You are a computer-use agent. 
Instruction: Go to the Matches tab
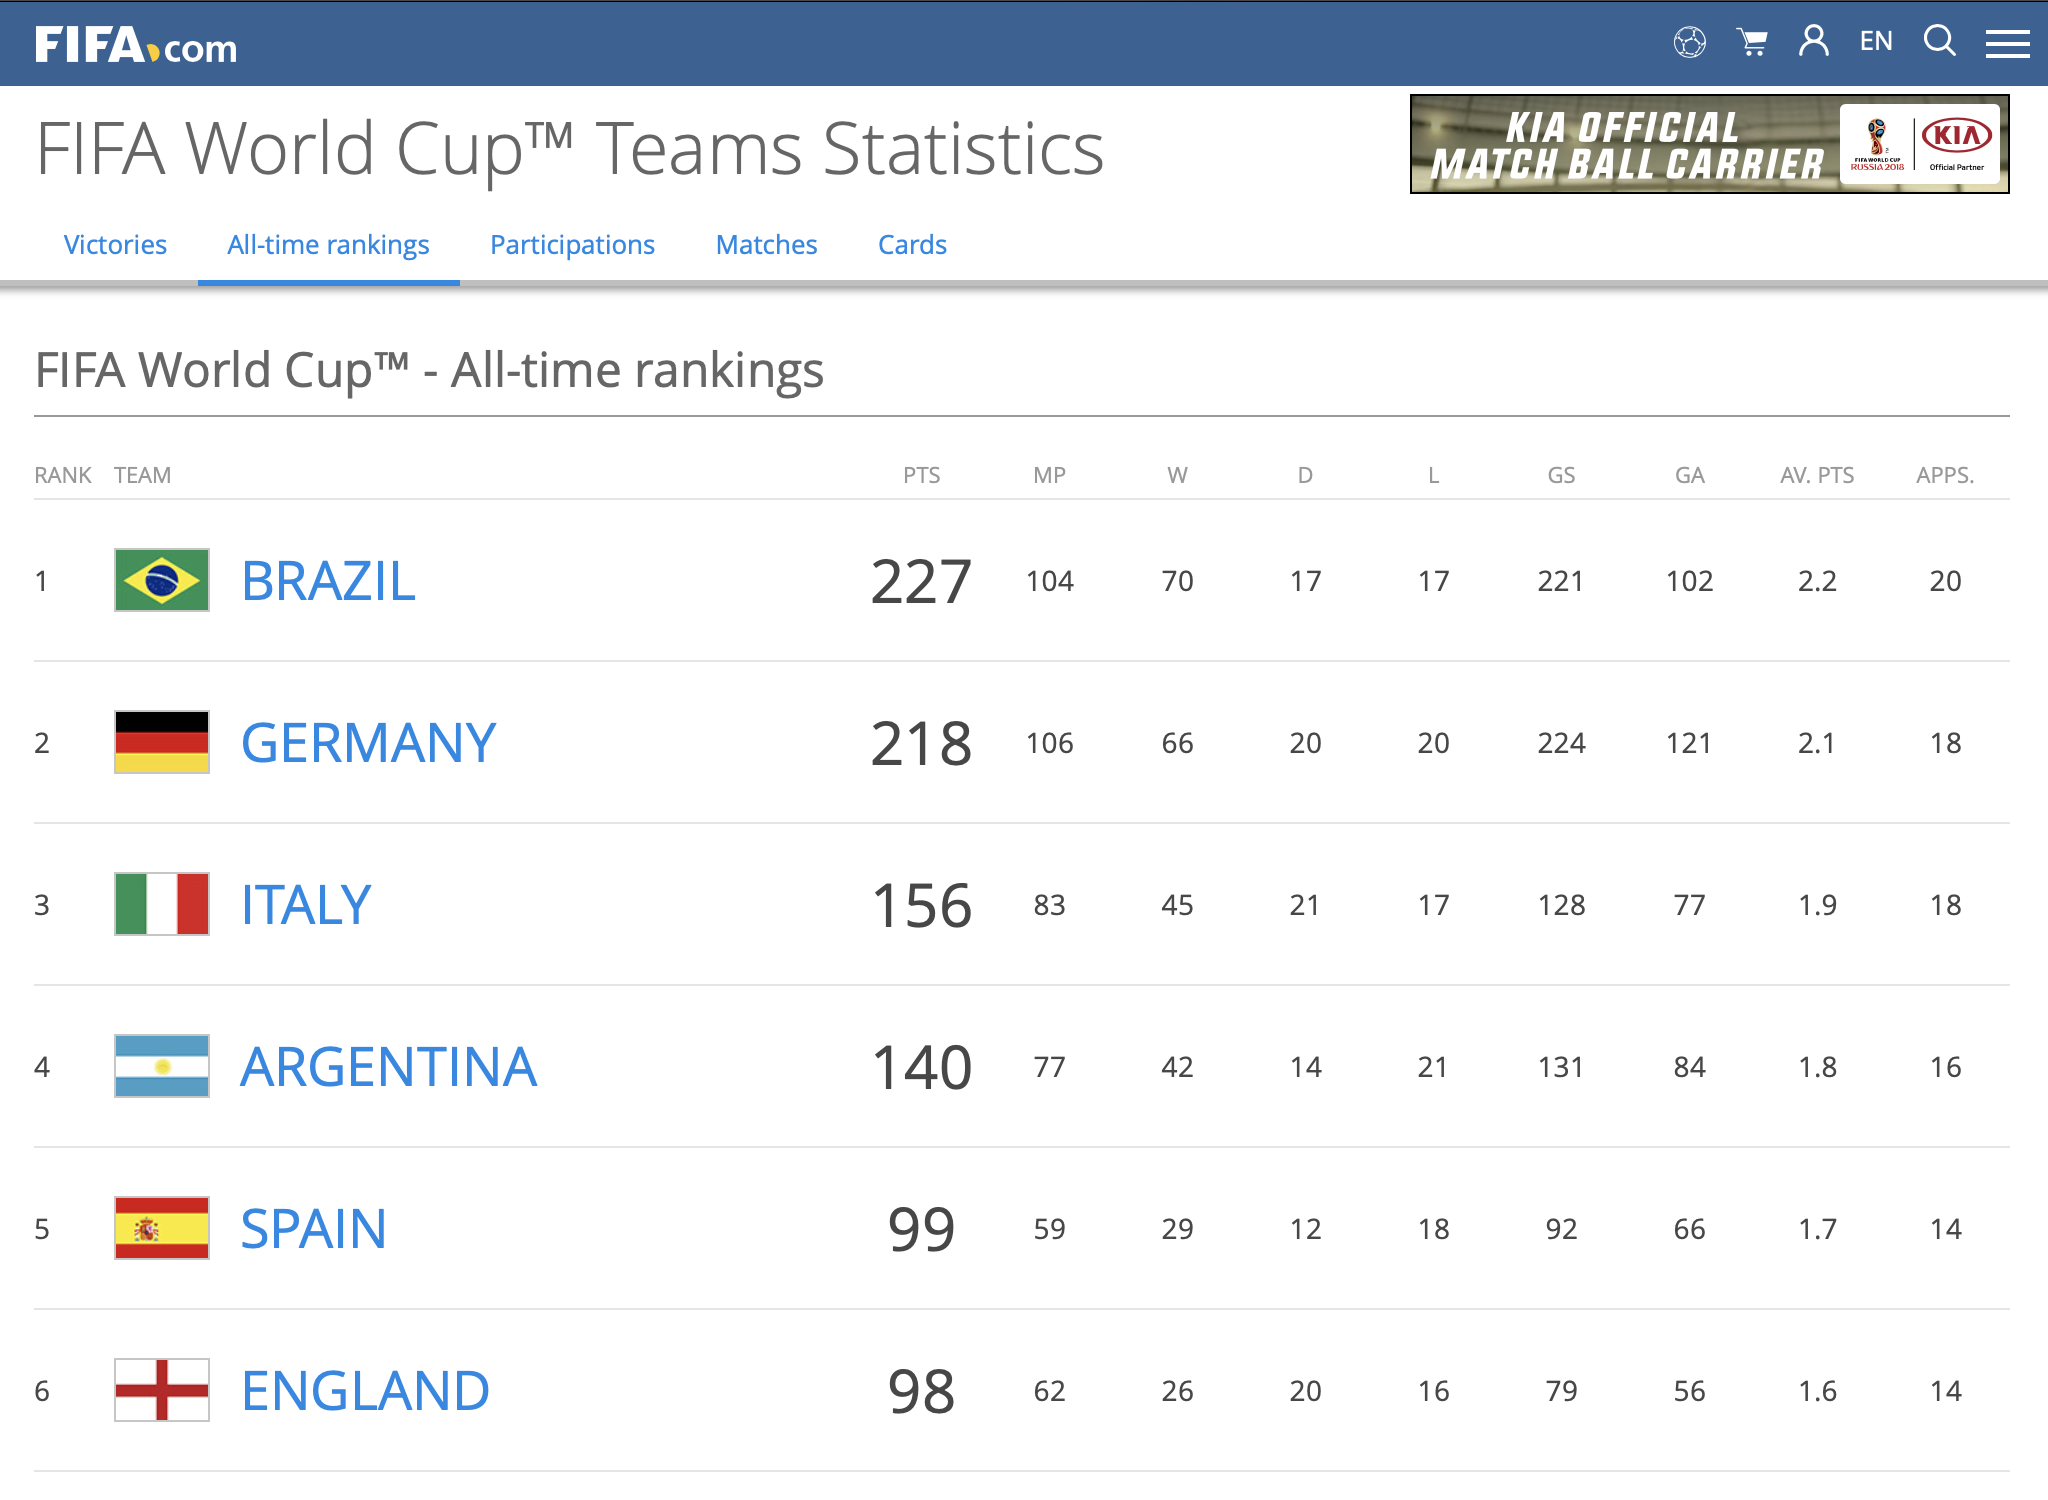point(767,245)
